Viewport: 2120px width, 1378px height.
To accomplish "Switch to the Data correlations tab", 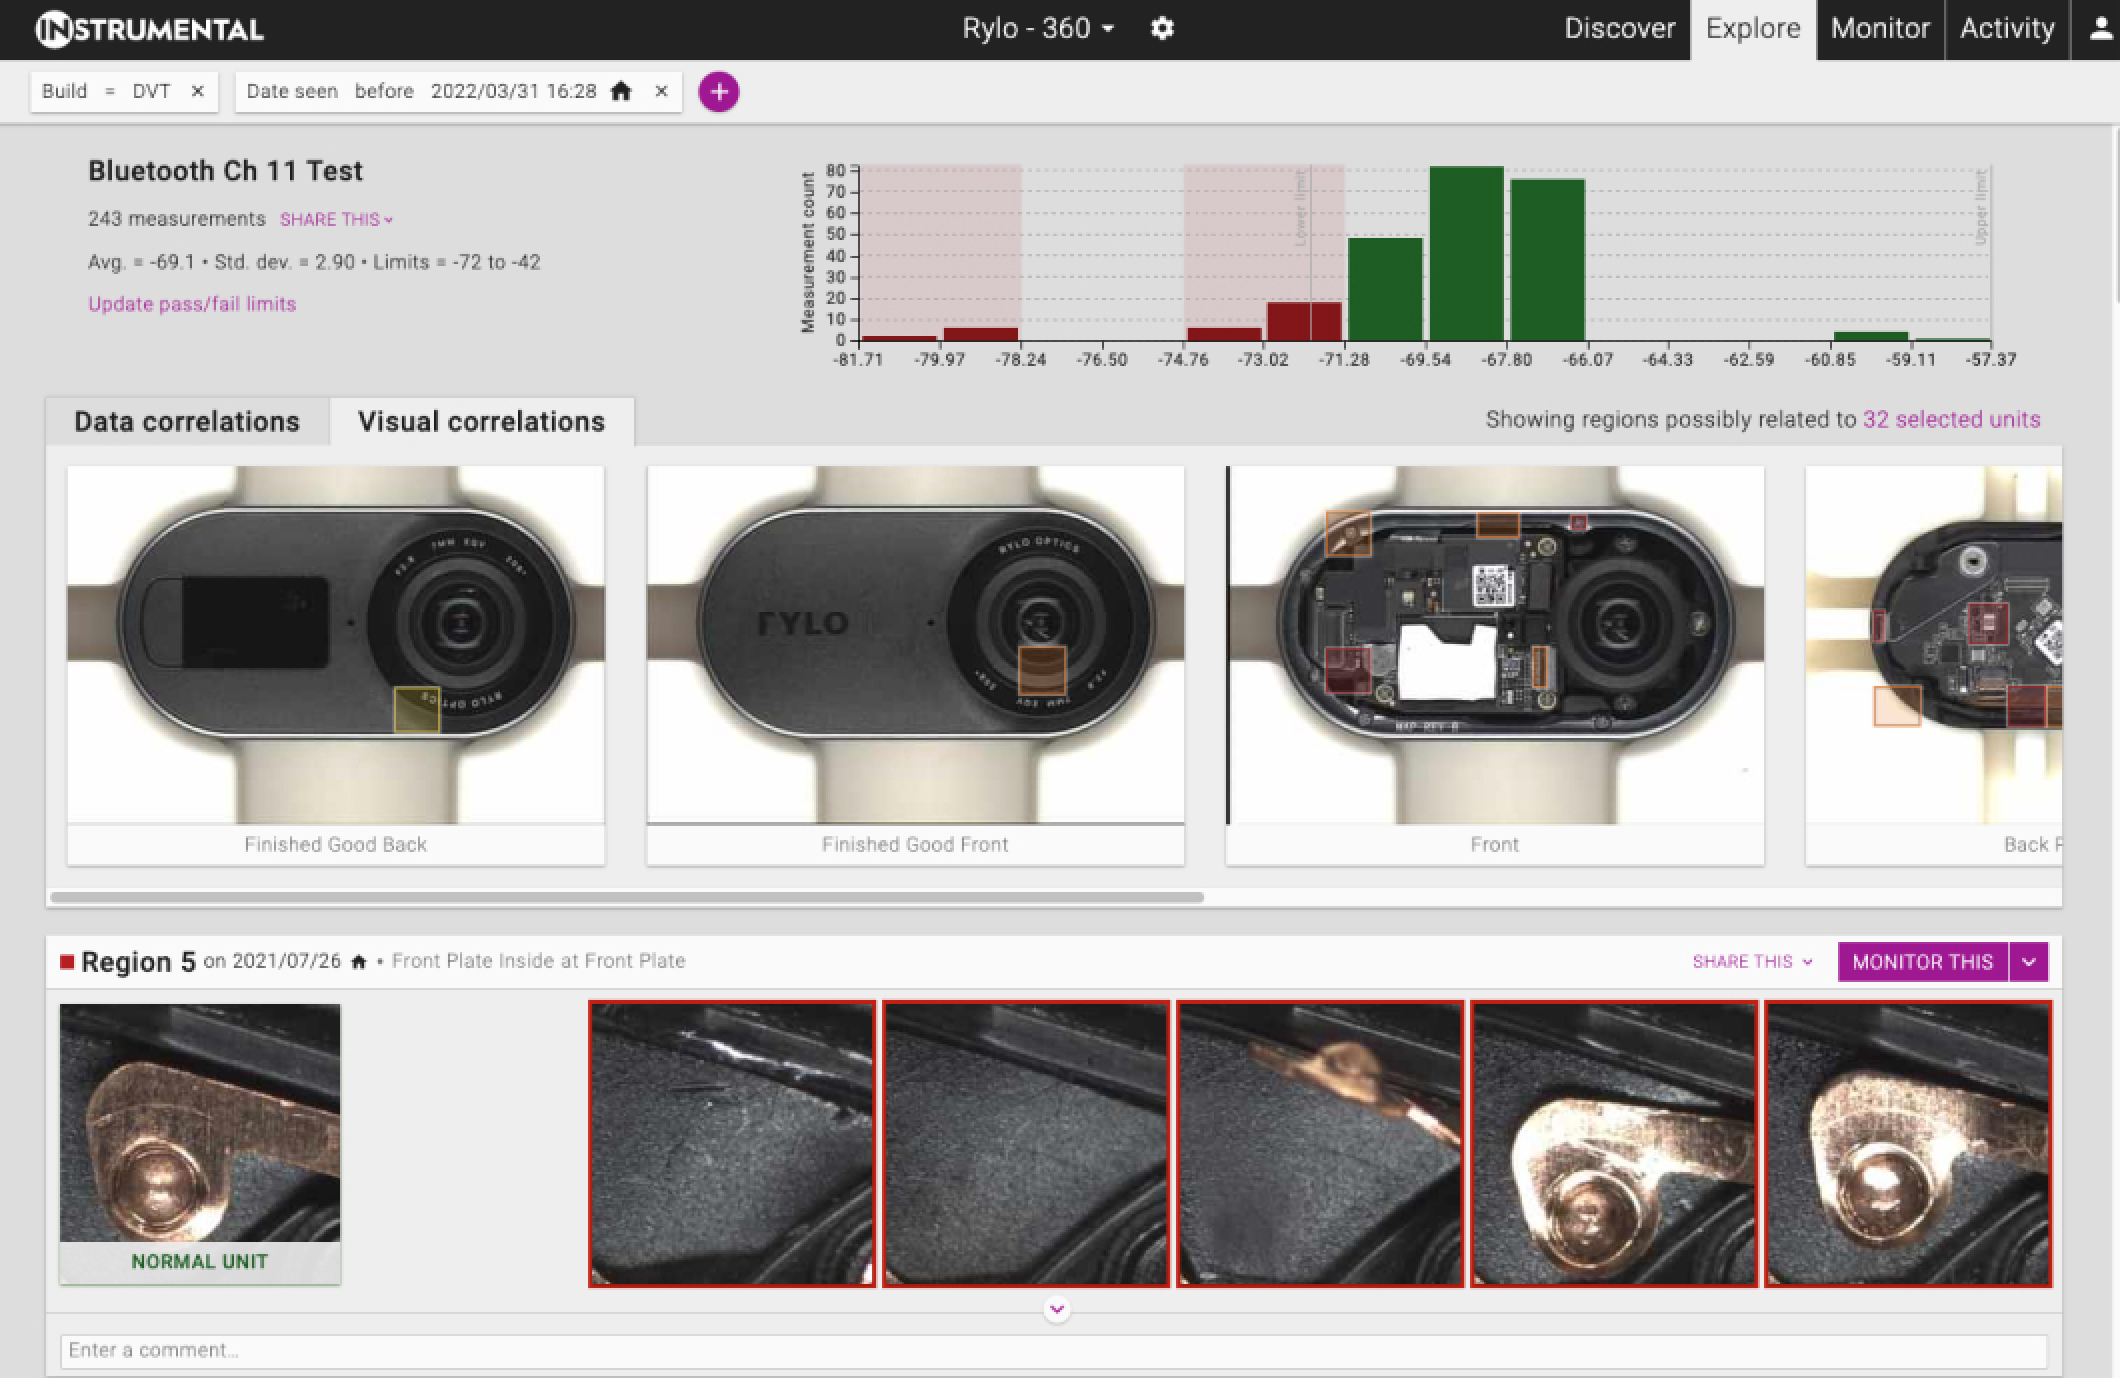I will pos(187,422).
